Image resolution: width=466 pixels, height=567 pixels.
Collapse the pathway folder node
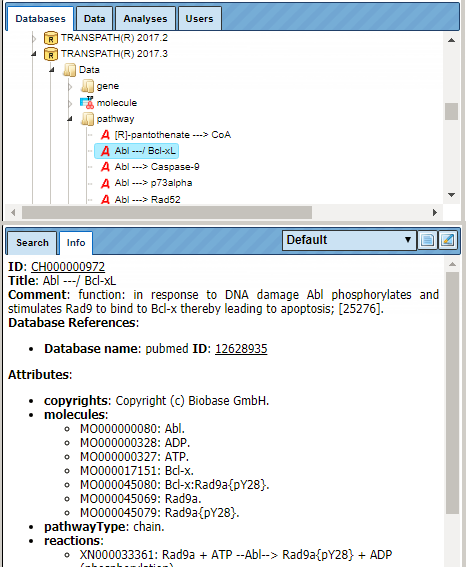70,119
